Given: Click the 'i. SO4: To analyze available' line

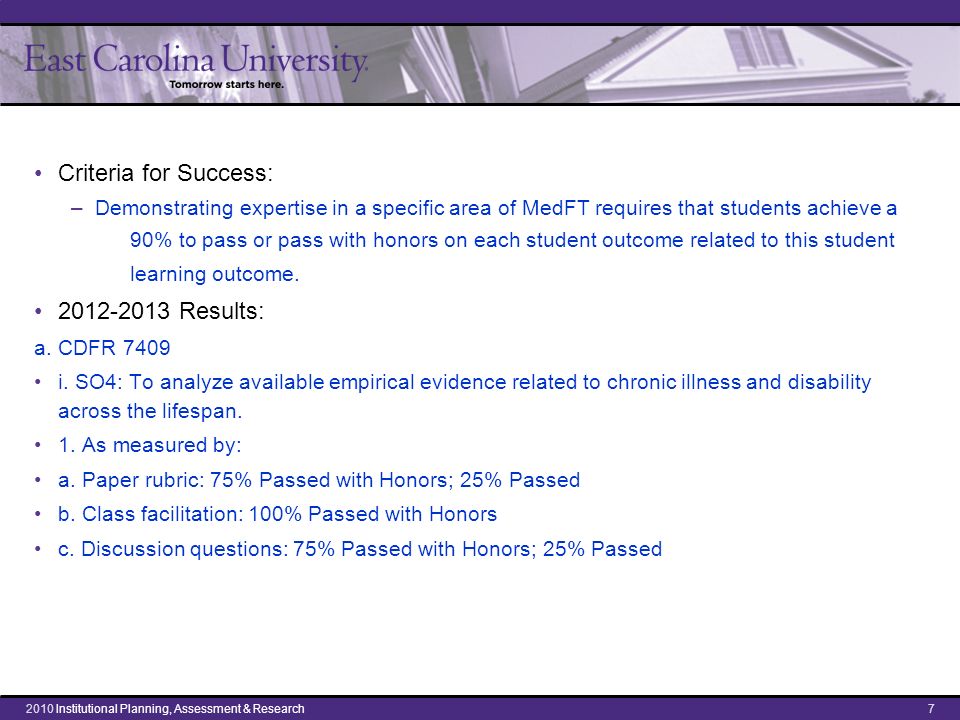Looking at the screenshot, I should tap(465, 383).
